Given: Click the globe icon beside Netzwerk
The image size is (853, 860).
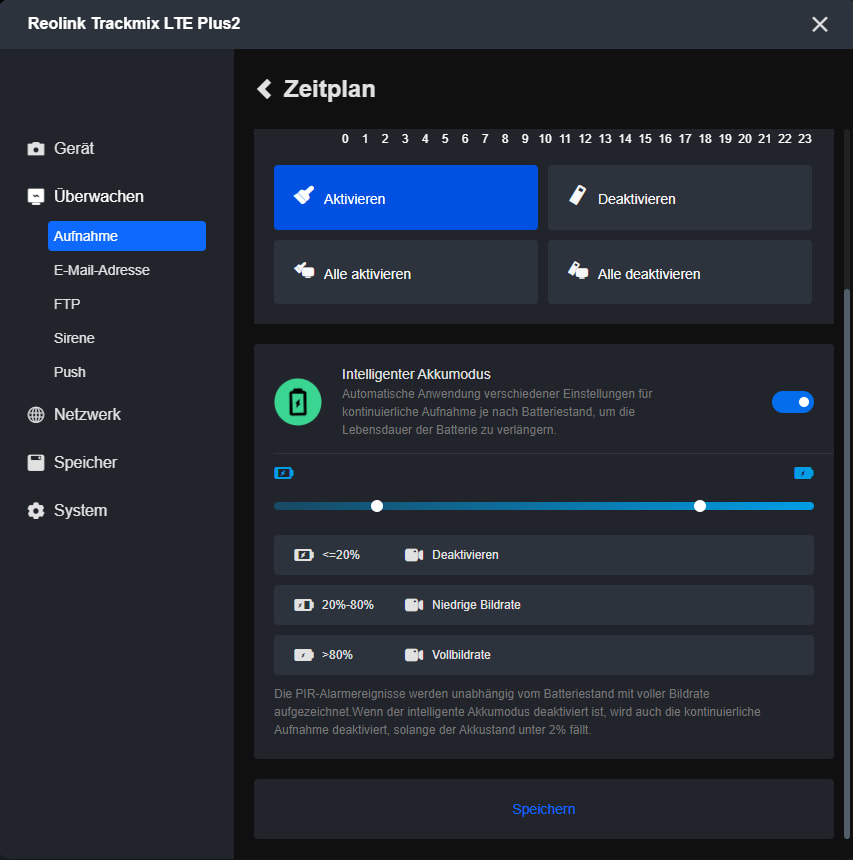Looking at the screenshot, I should 36,415.
